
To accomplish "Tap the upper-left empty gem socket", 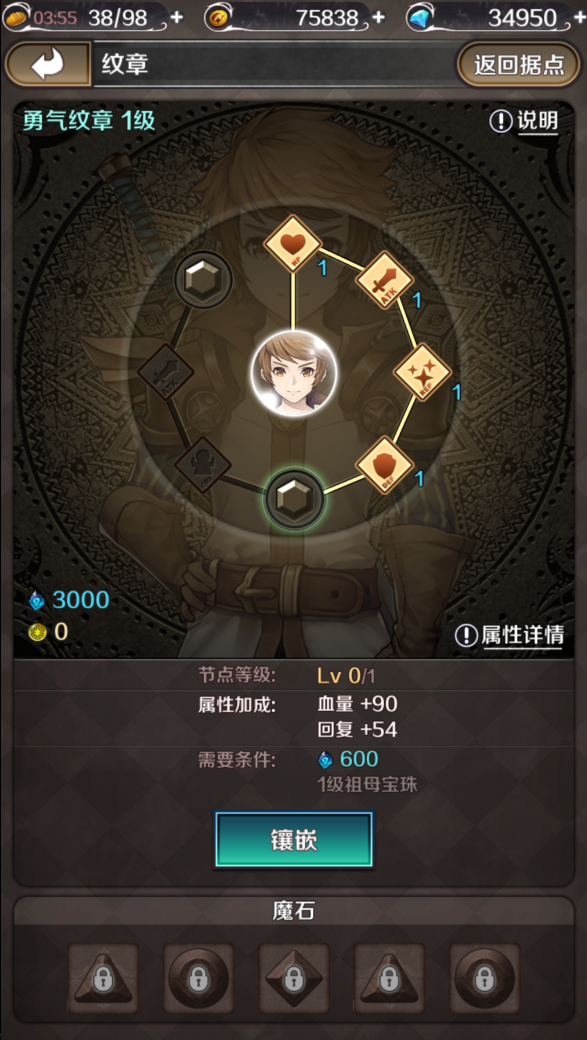I will [203, 280].
